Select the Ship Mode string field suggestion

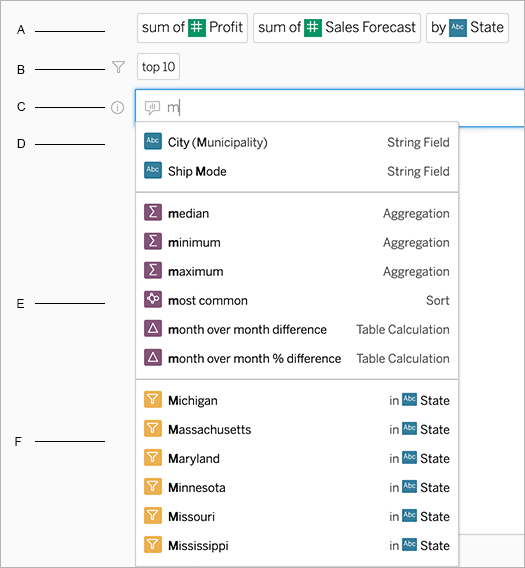(x=297, y=171)
